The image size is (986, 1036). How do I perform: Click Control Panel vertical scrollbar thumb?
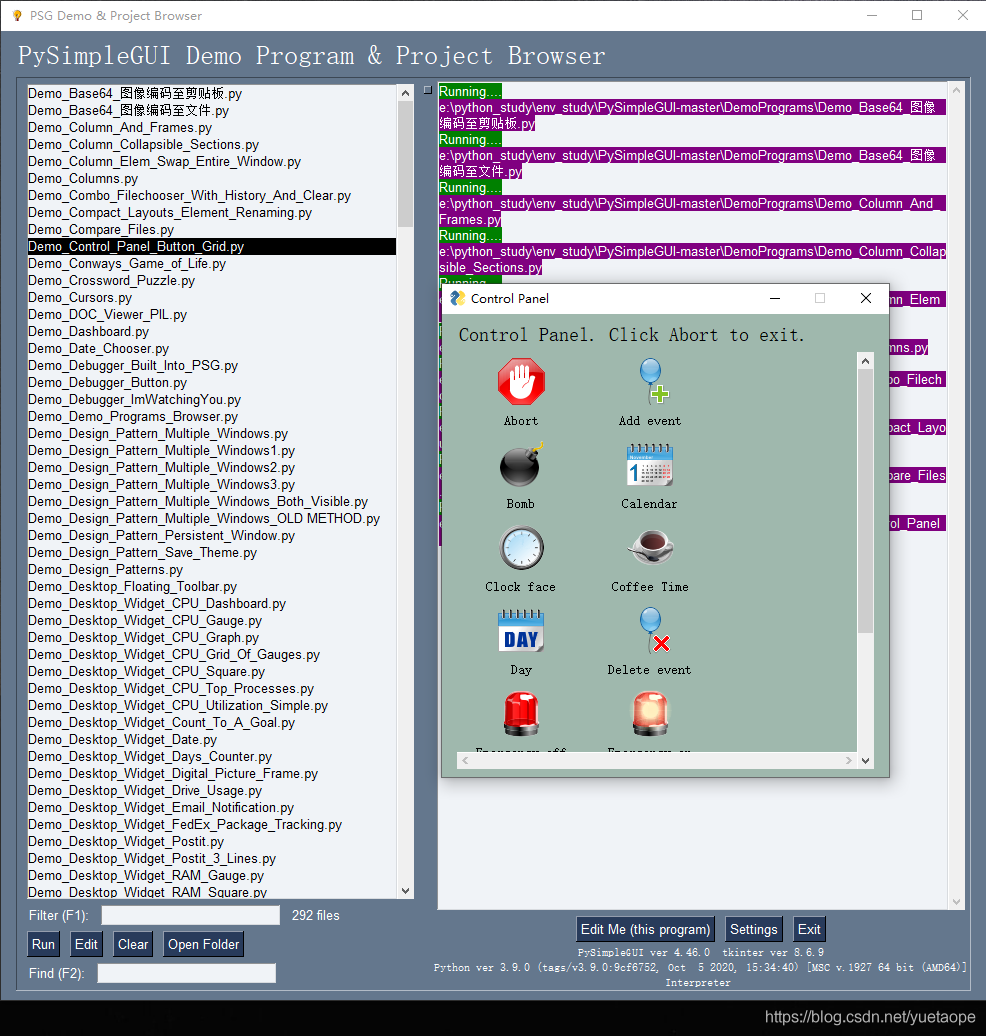pos(865,501)
